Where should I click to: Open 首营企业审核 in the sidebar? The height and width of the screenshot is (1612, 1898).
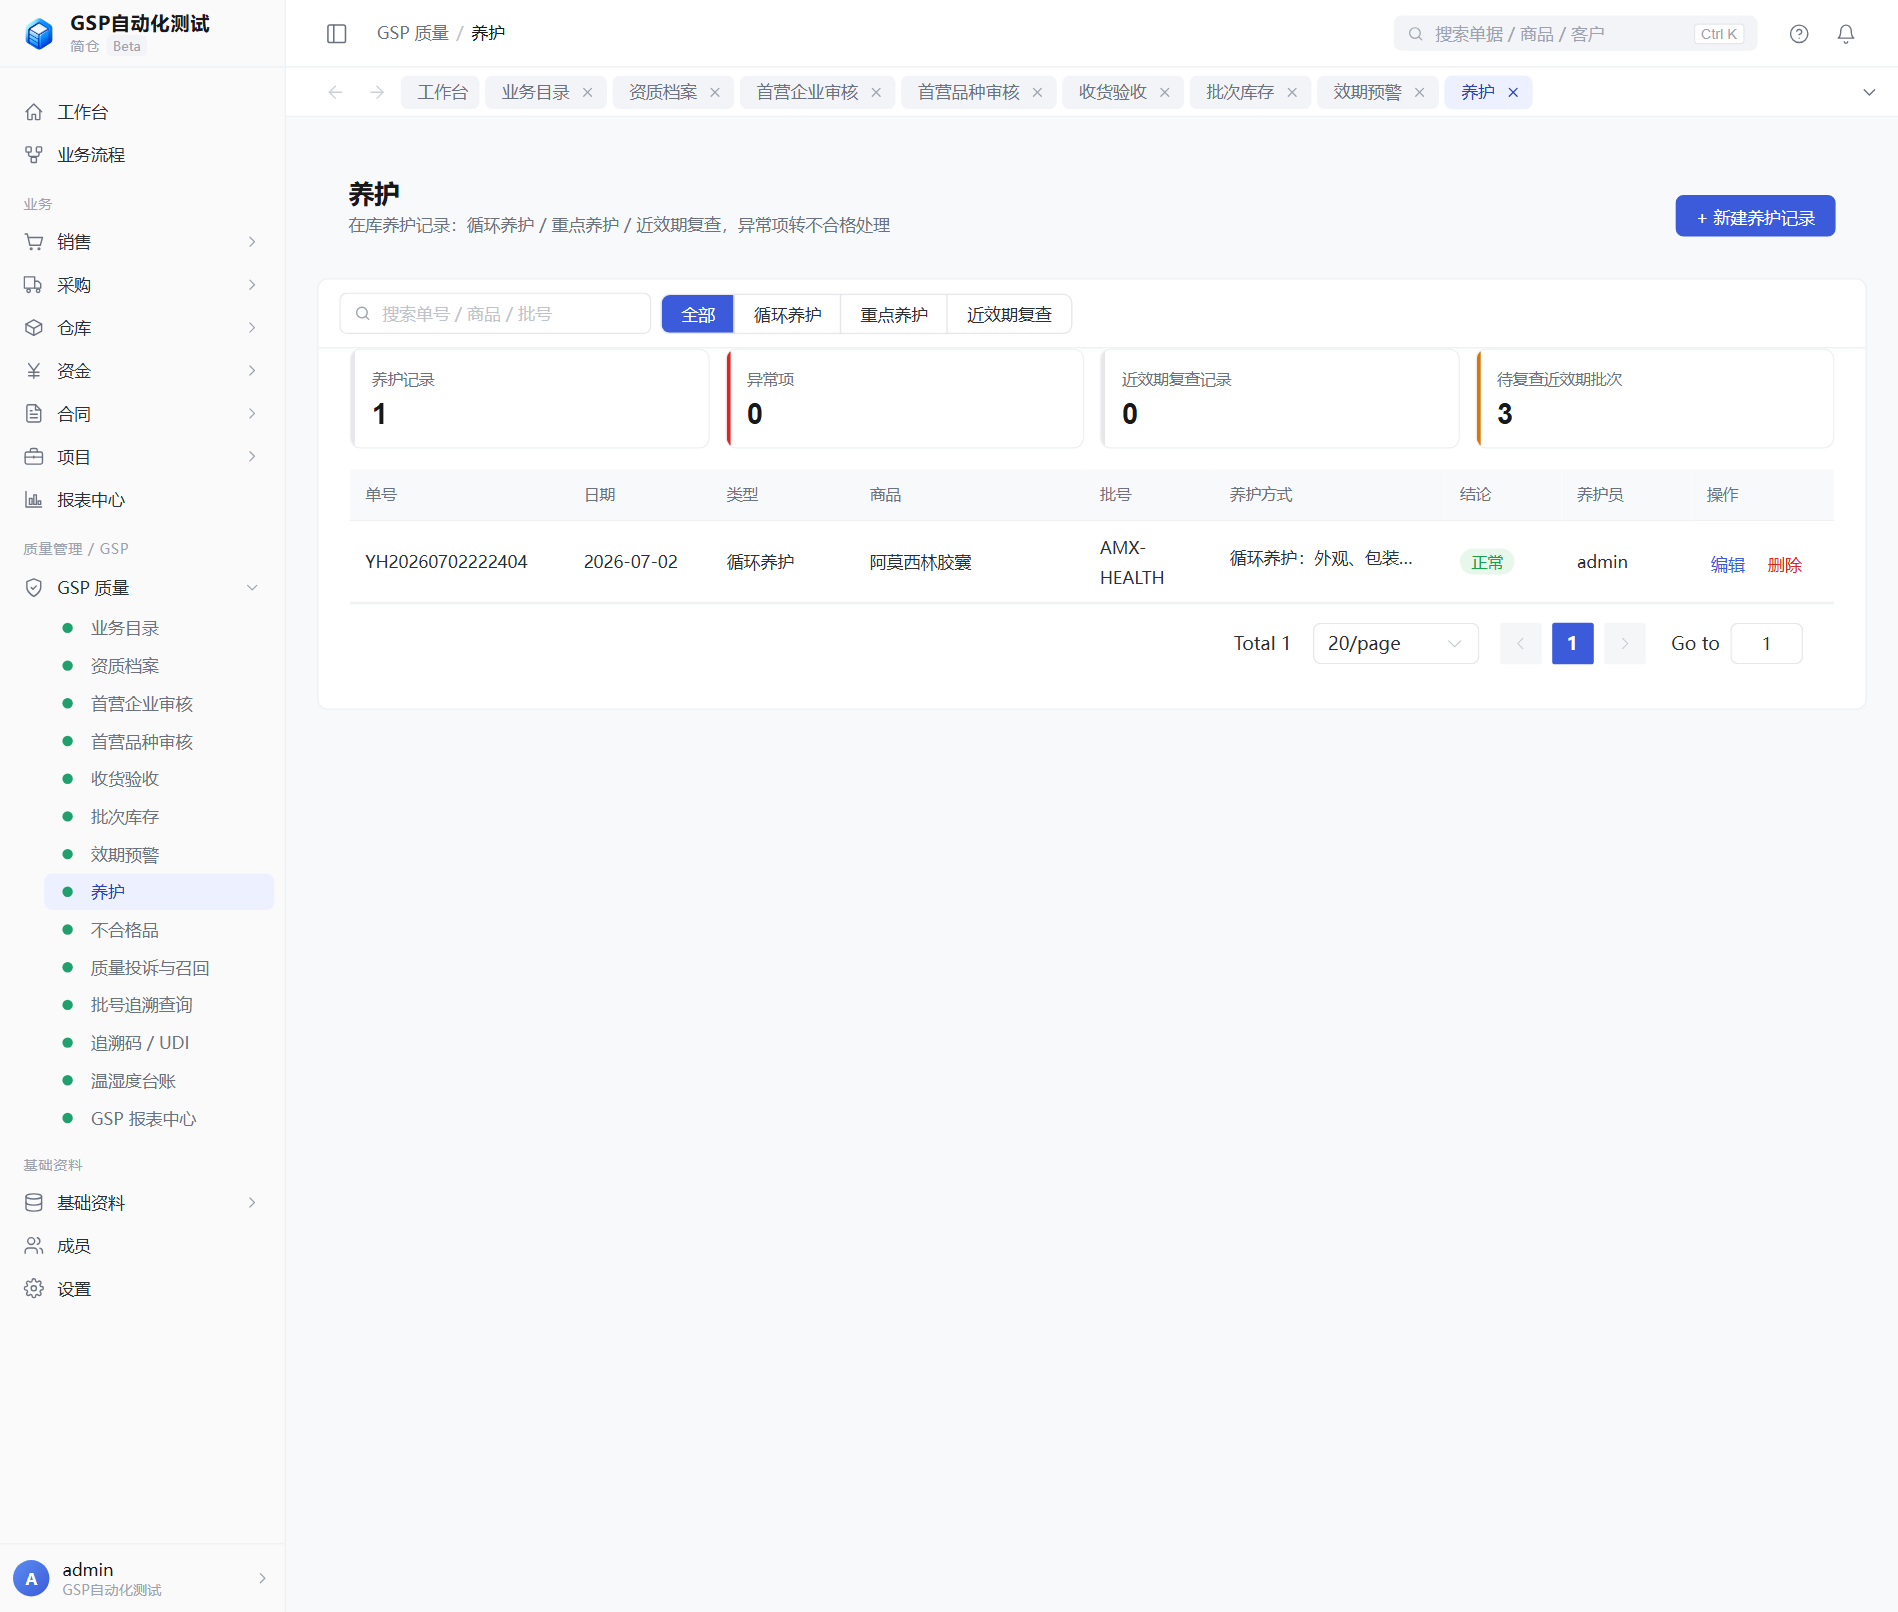pyautogui.click(x=159, y=704)
